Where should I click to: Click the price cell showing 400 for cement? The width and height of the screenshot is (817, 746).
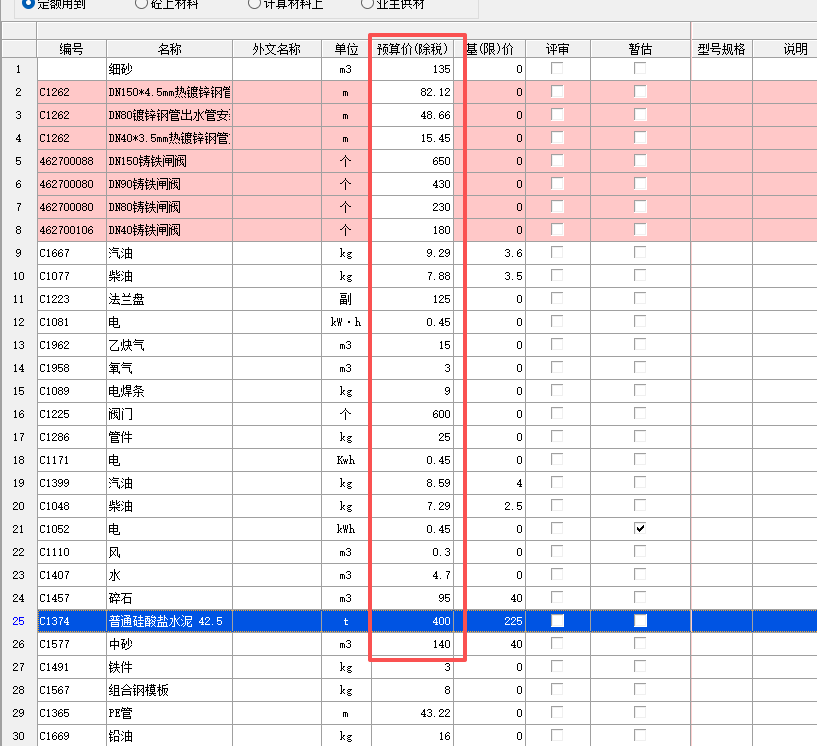point(412,621)
